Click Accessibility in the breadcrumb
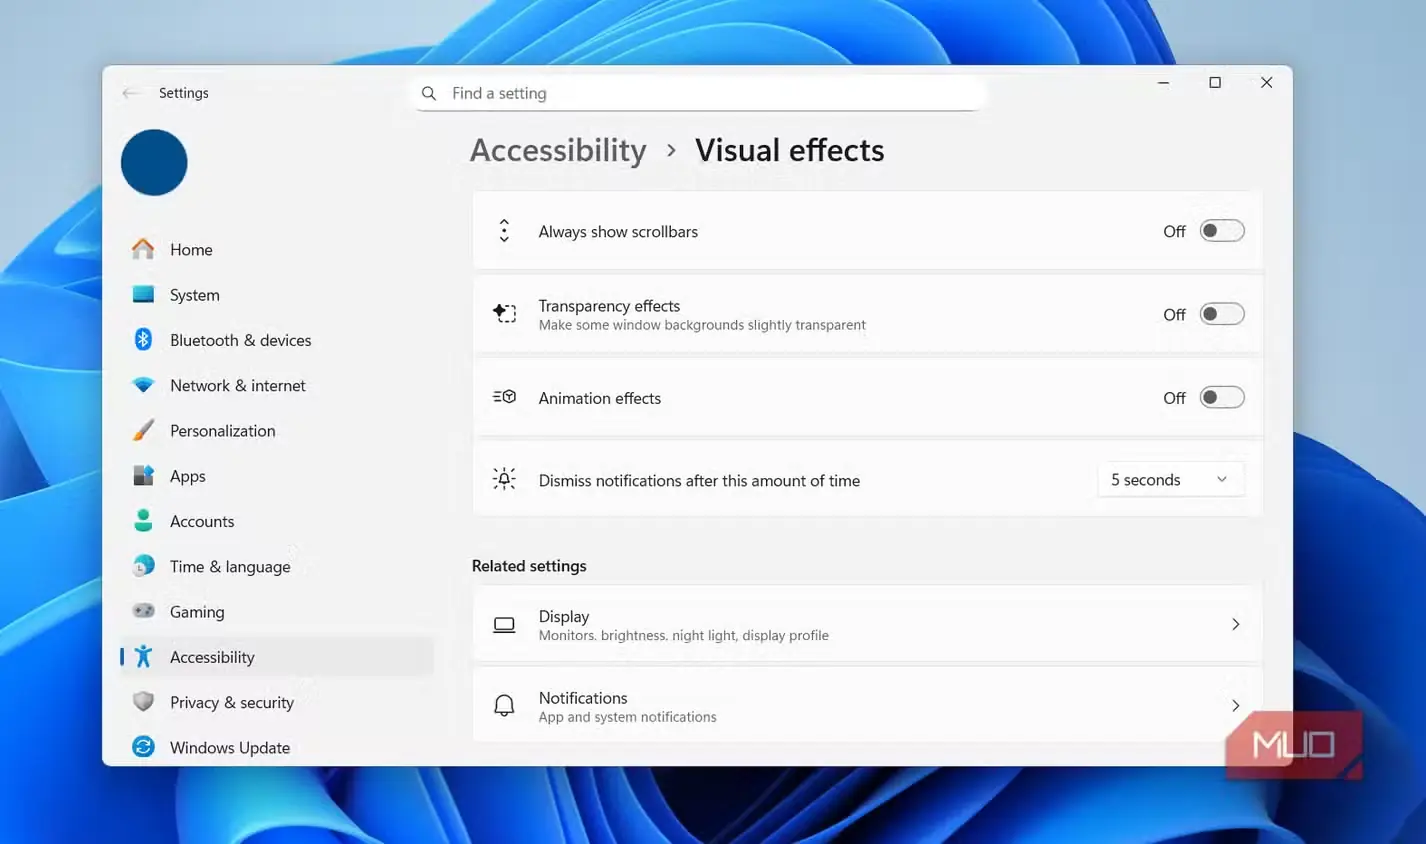 (558, 150)
